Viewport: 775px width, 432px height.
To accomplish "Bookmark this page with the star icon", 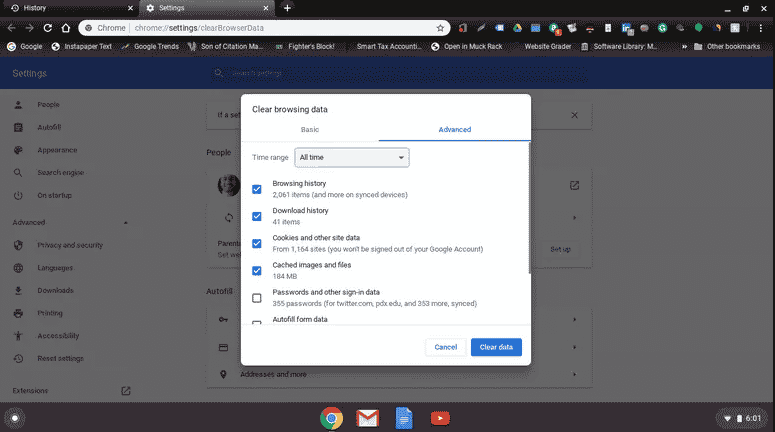I will pos(440,28).
